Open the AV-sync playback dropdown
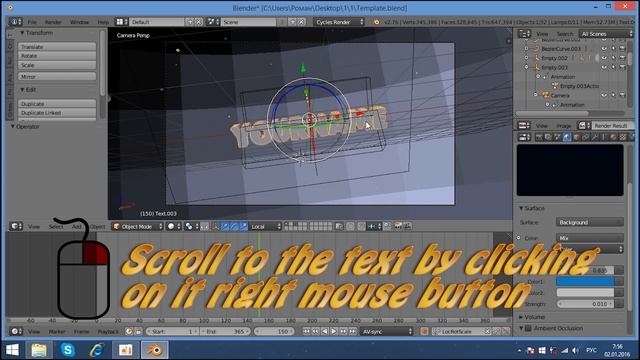The height and width of the screenshot is (360, 640). 387,331
